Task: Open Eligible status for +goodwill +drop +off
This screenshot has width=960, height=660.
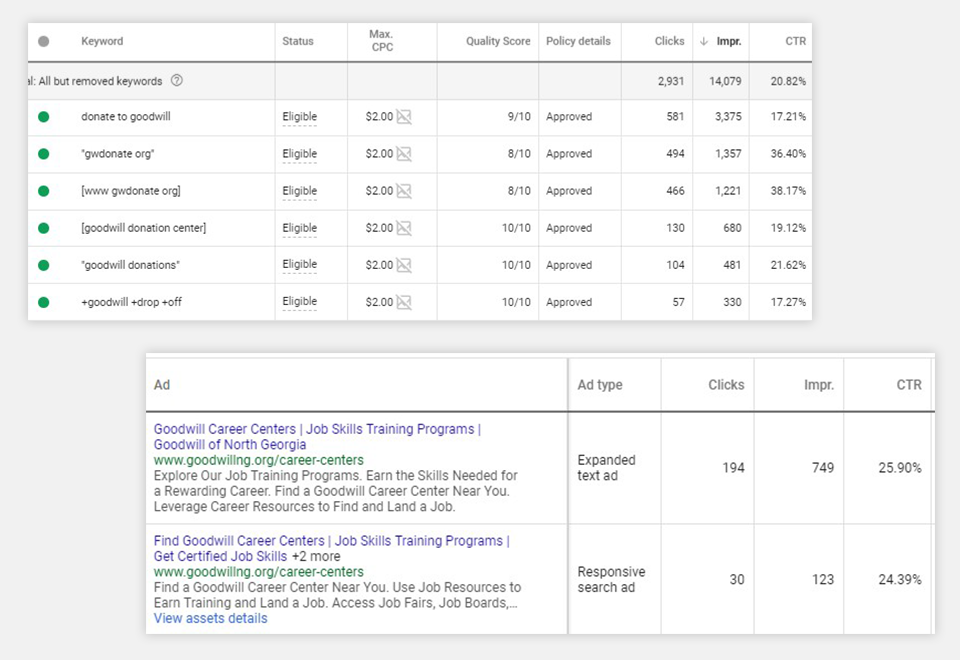Action: pos(299,301)
